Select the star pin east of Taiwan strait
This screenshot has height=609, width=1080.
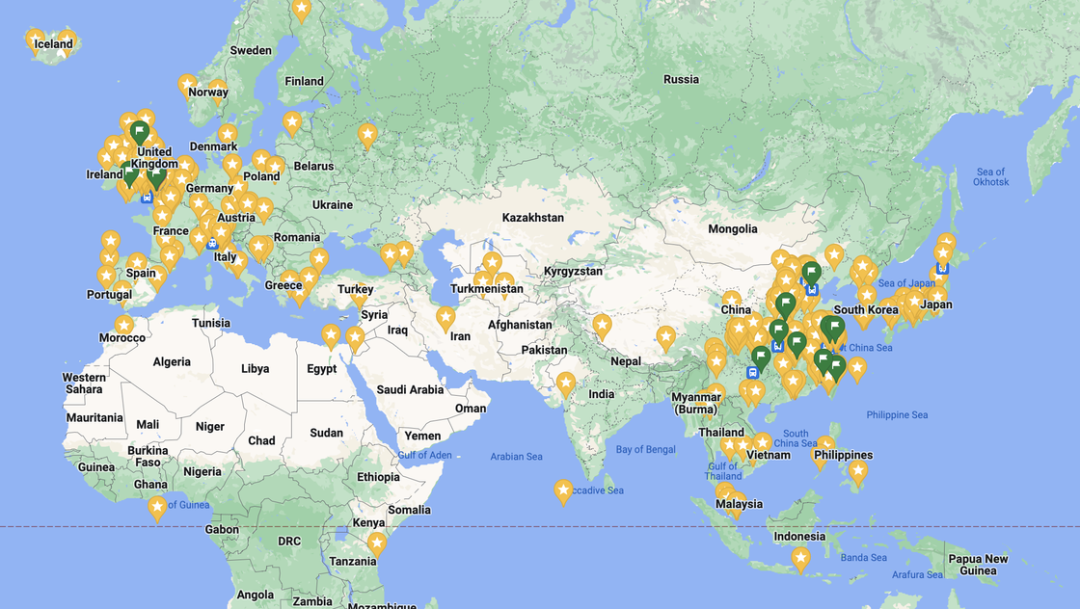857,369
